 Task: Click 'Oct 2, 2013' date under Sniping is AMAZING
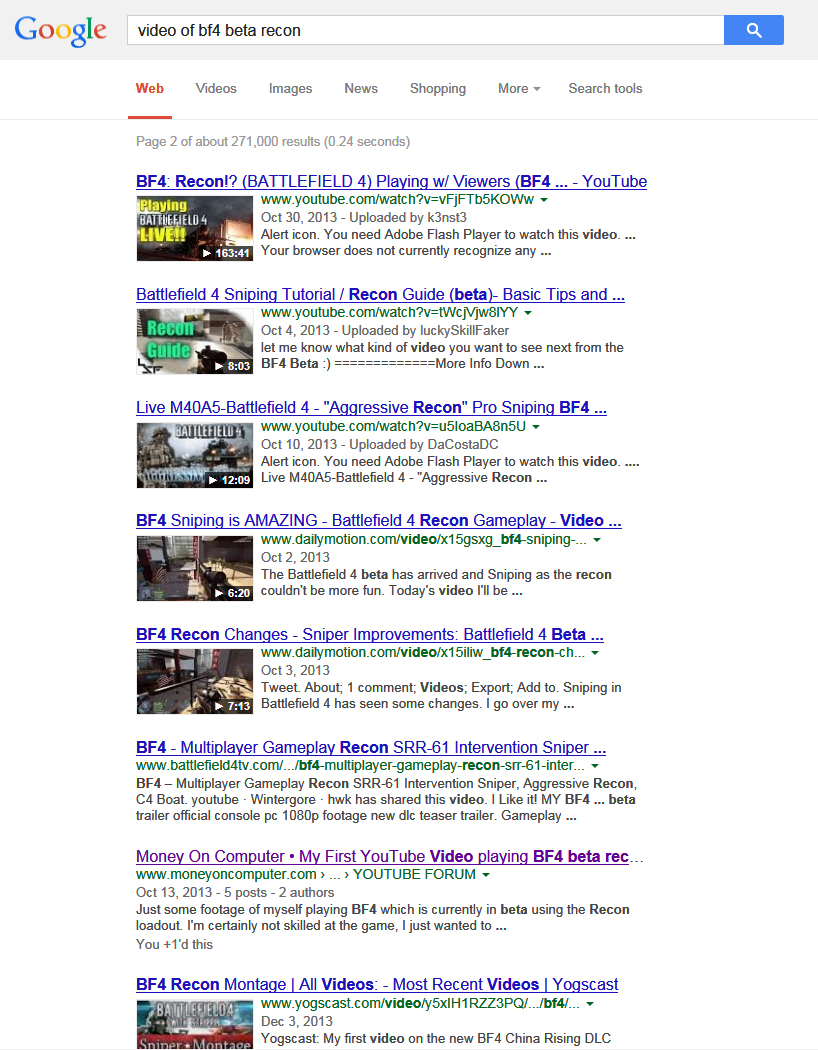(295, 557)
